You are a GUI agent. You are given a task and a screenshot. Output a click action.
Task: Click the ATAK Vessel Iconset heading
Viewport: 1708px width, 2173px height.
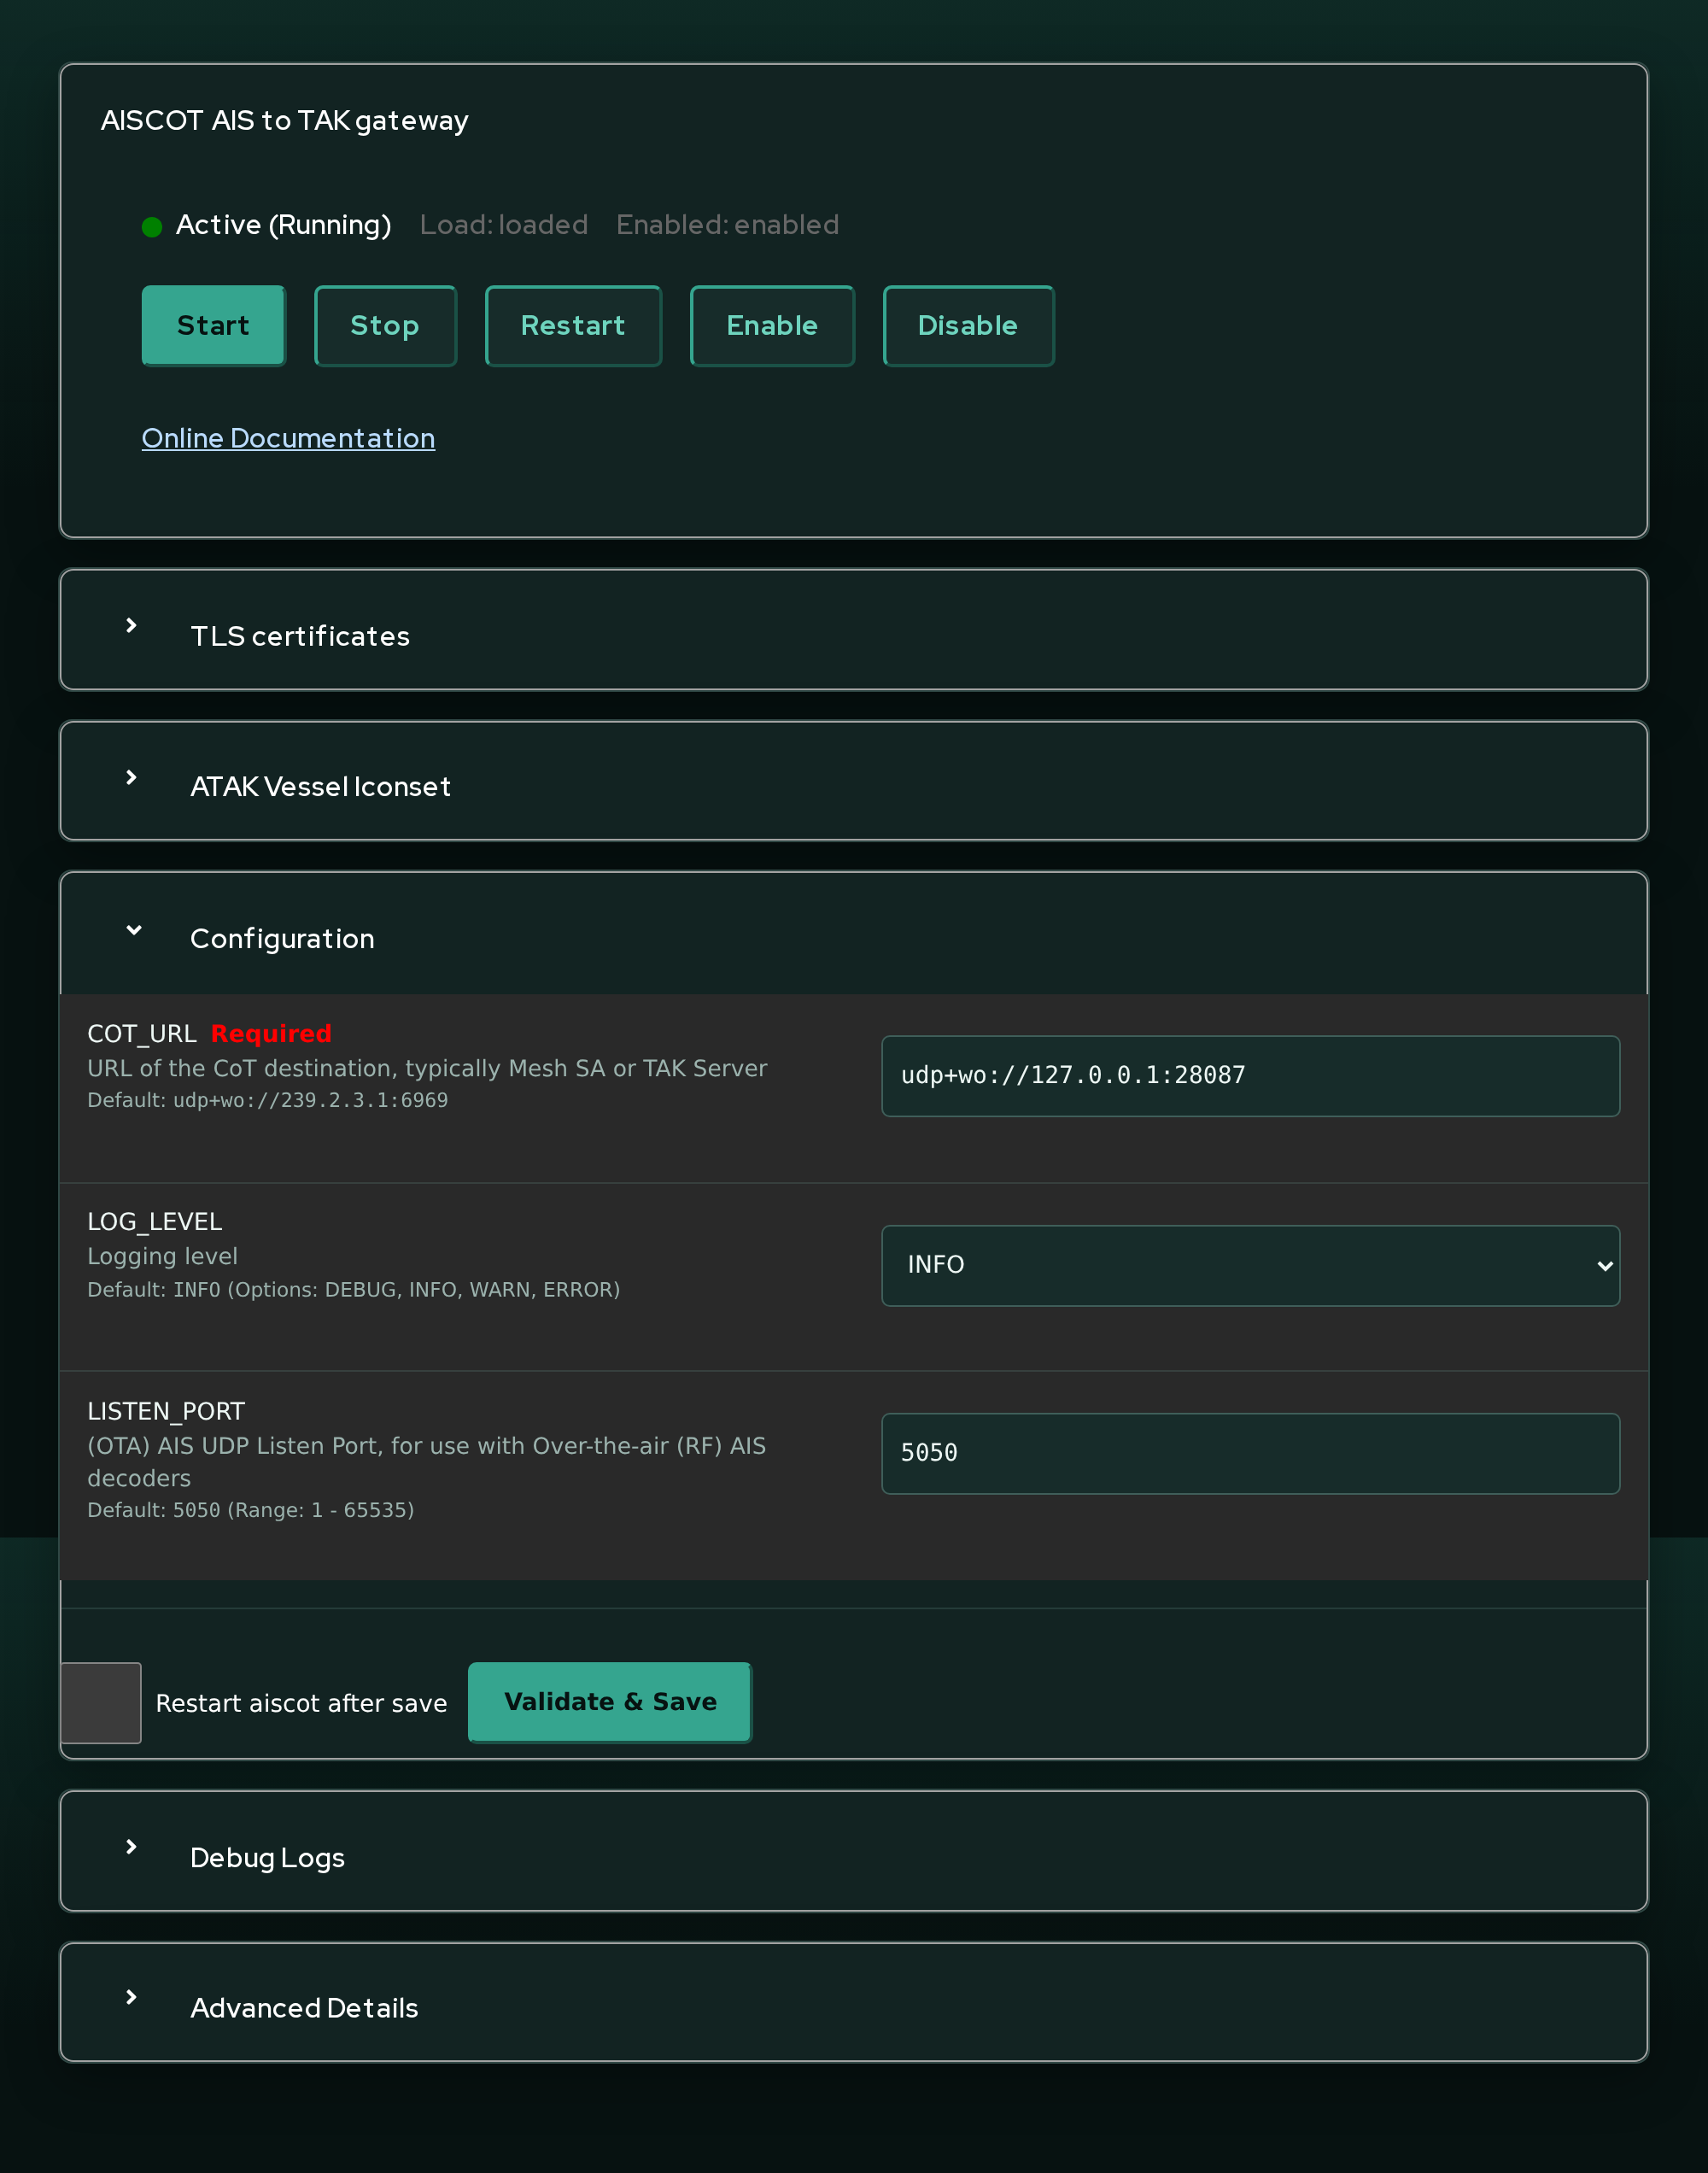[x=320, y=787]
